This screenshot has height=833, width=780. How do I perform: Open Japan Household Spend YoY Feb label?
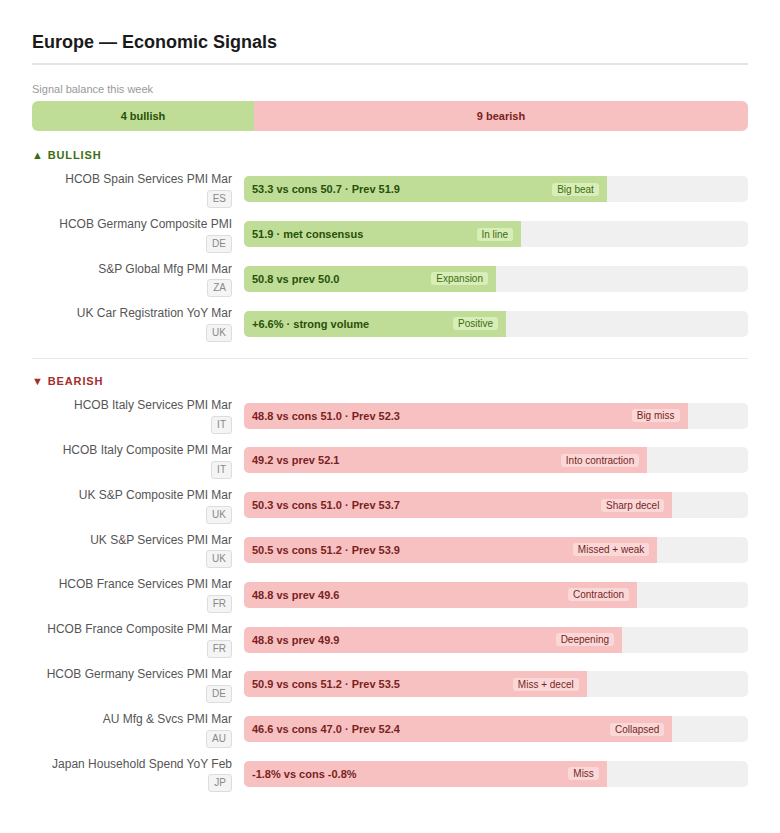[x=142, y=764]
